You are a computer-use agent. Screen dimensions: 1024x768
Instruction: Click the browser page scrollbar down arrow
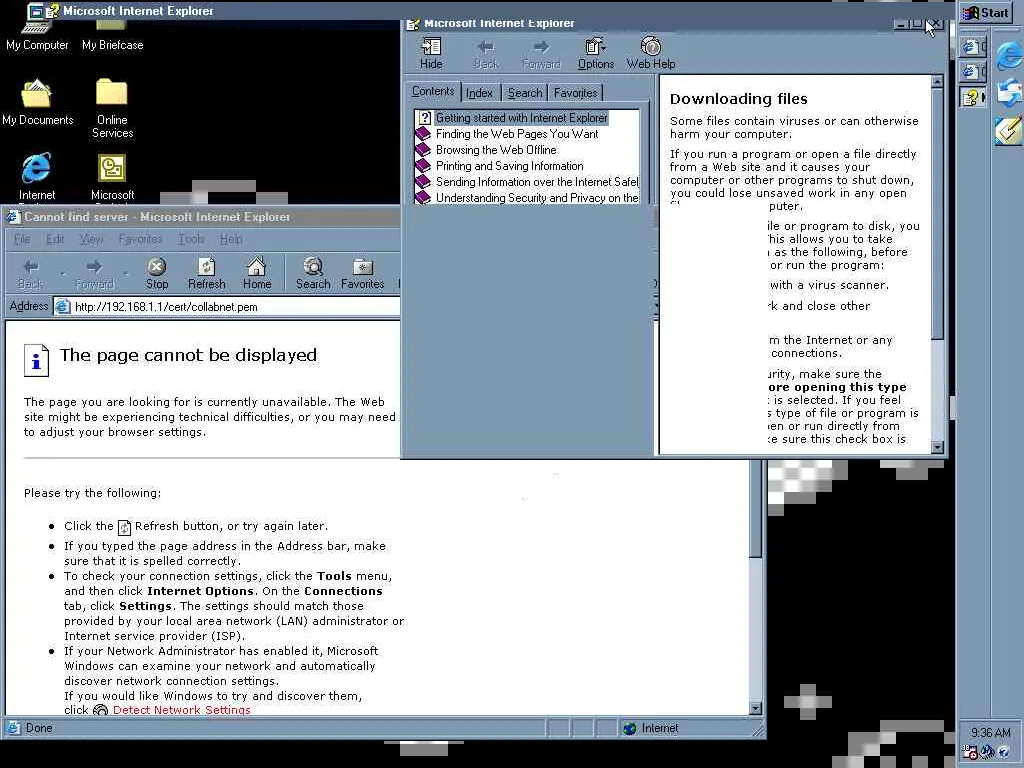point(756,708)
